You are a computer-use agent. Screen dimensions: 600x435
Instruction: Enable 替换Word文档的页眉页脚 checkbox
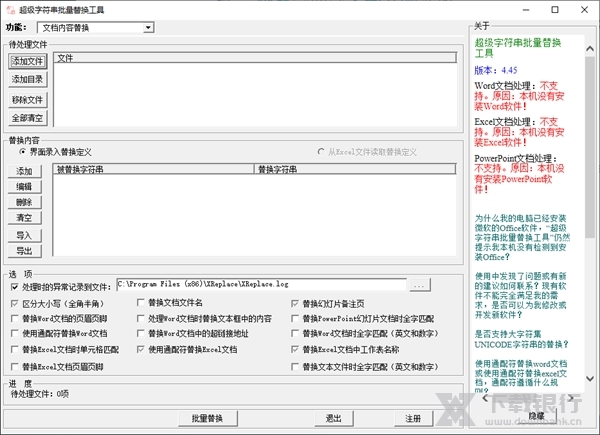click(x=15, y=318)
